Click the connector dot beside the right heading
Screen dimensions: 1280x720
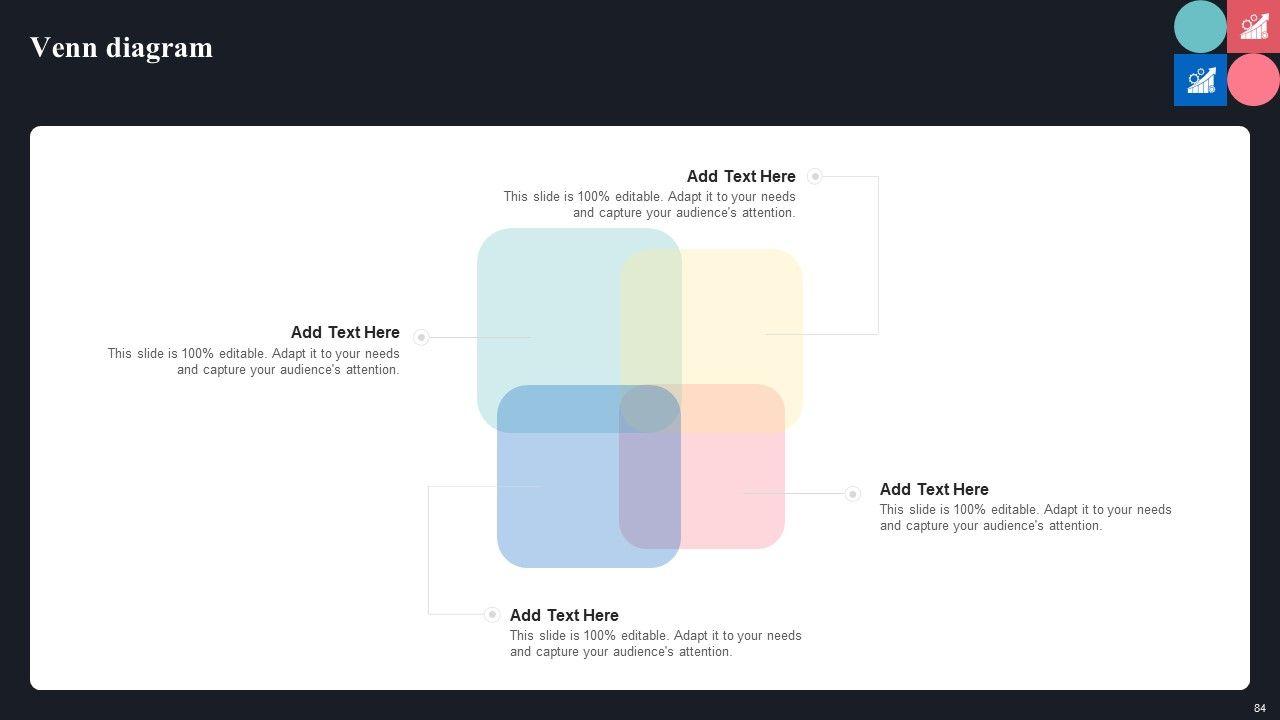(x=853, y=494)
